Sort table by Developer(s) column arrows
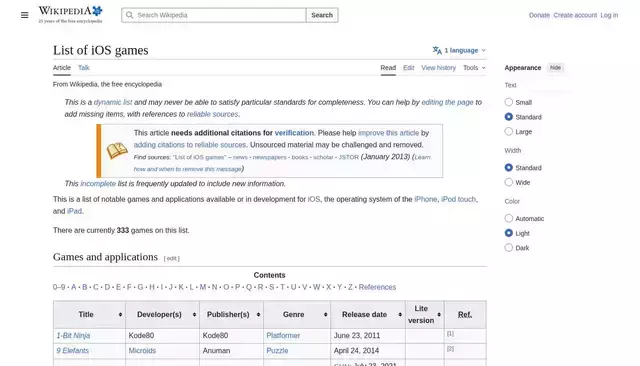Viewport: 640px width, 366px height. (x=194, y=315)
